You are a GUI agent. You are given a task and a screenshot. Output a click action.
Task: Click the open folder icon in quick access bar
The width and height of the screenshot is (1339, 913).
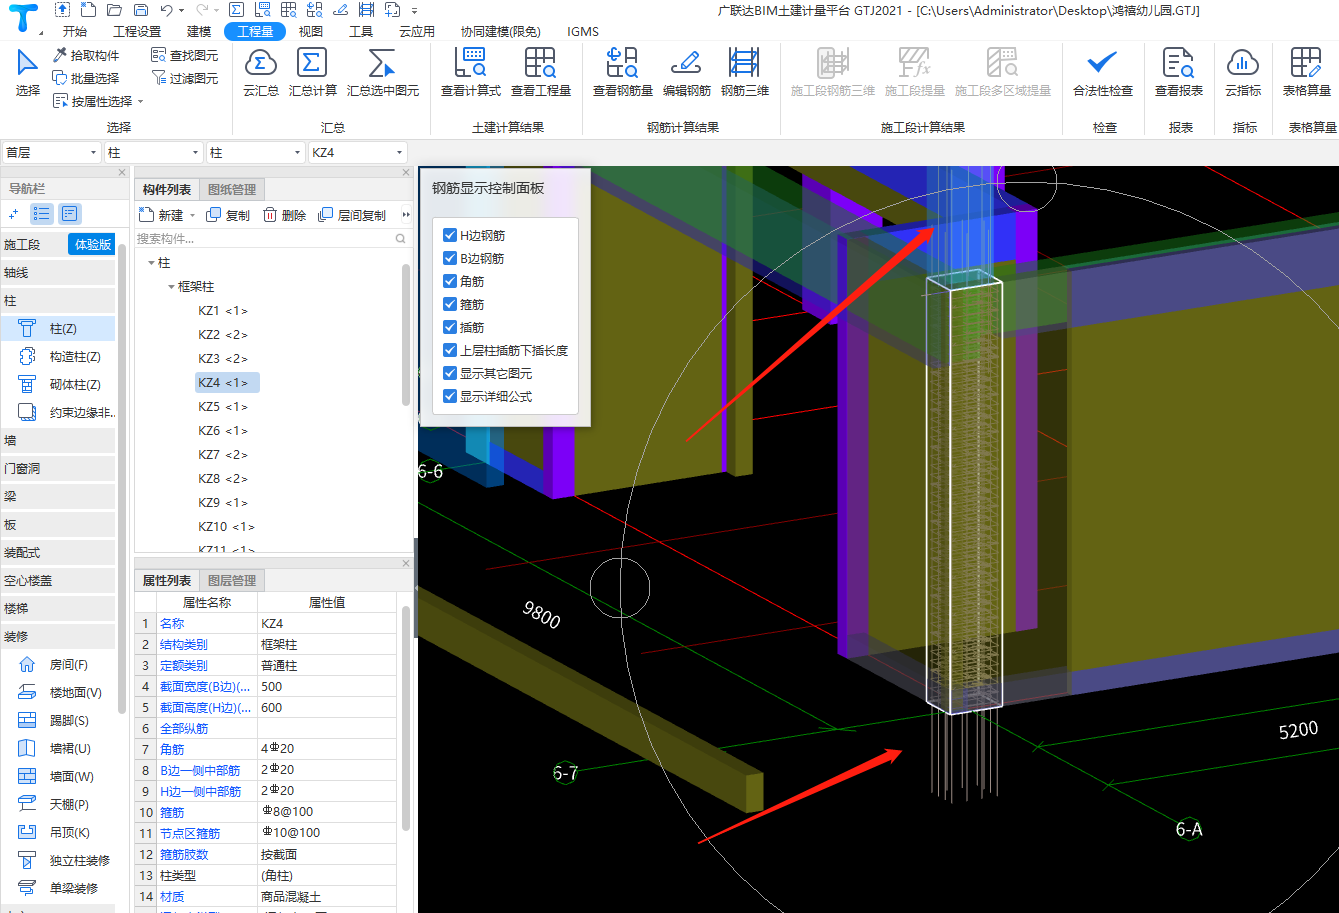(x=114, y=10)
